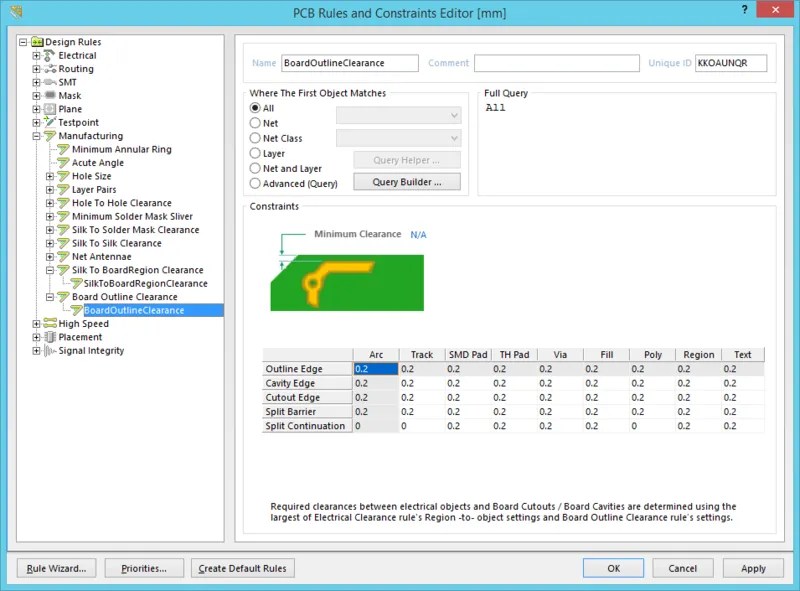Click the Testpoint rule category icon
The height and width of the screenshot is (591, 800).
[x=49, y=122]
